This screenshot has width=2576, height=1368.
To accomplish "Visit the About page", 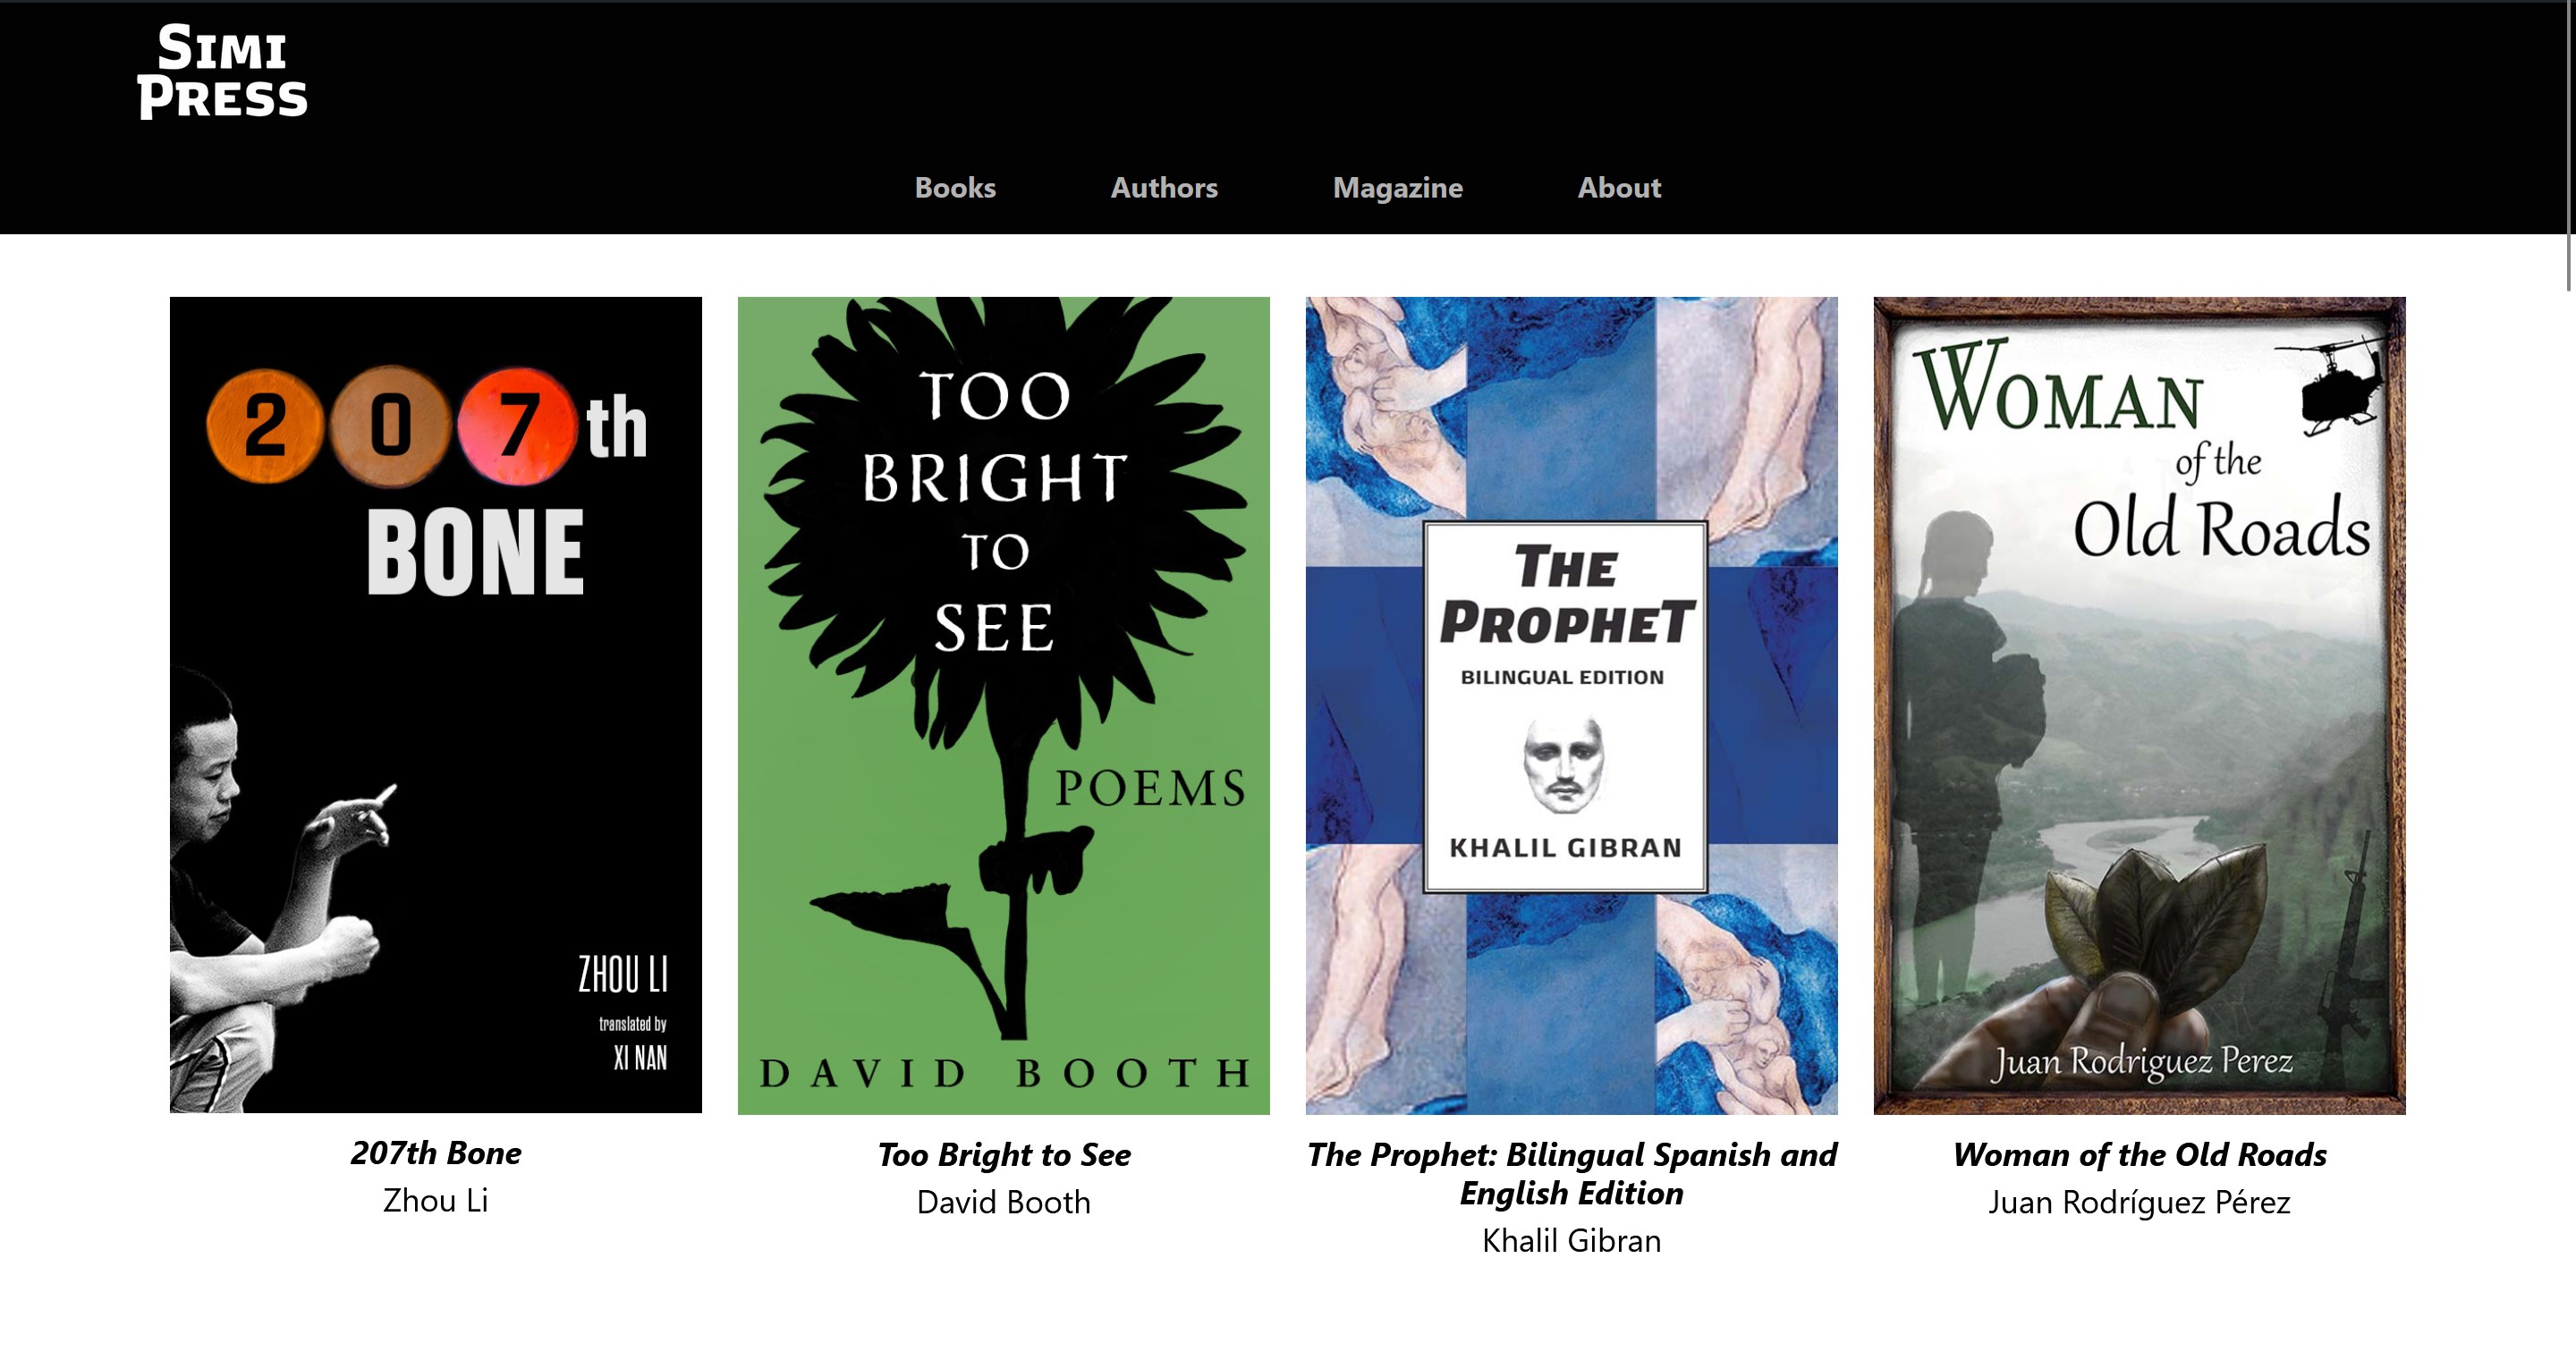I will pos(1619,187).
